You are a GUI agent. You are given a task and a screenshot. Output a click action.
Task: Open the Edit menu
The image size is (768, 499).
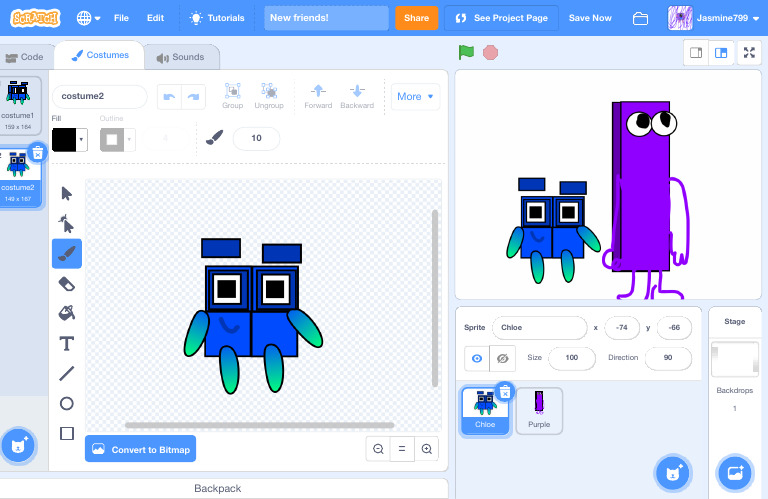point(155,18)
